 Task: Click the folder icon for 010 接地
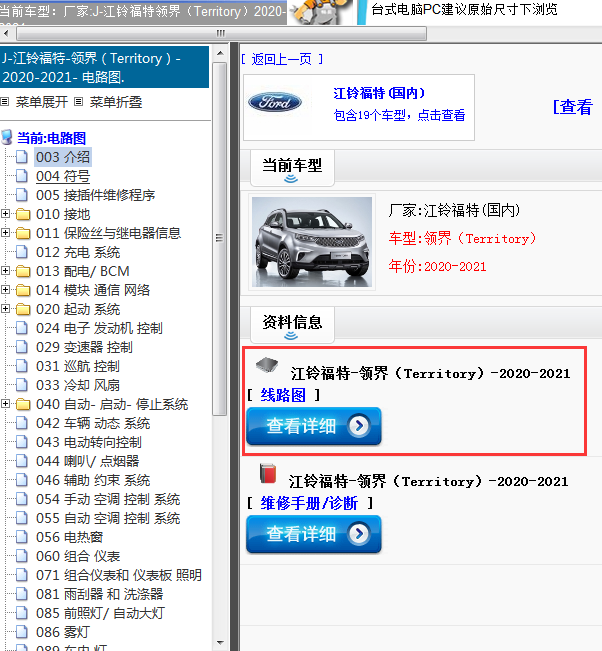(x=23, y=214)
